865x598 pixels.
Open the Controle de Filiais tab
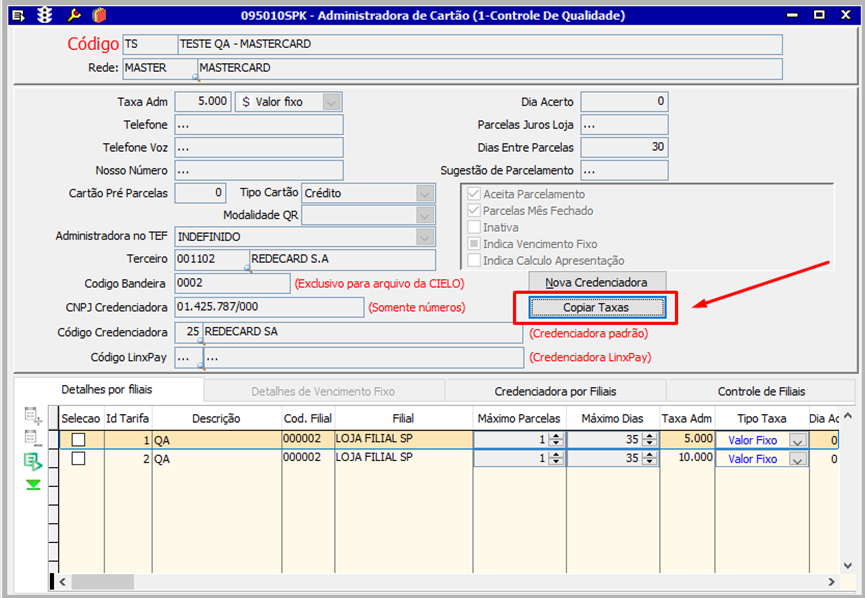coord(760,391)
